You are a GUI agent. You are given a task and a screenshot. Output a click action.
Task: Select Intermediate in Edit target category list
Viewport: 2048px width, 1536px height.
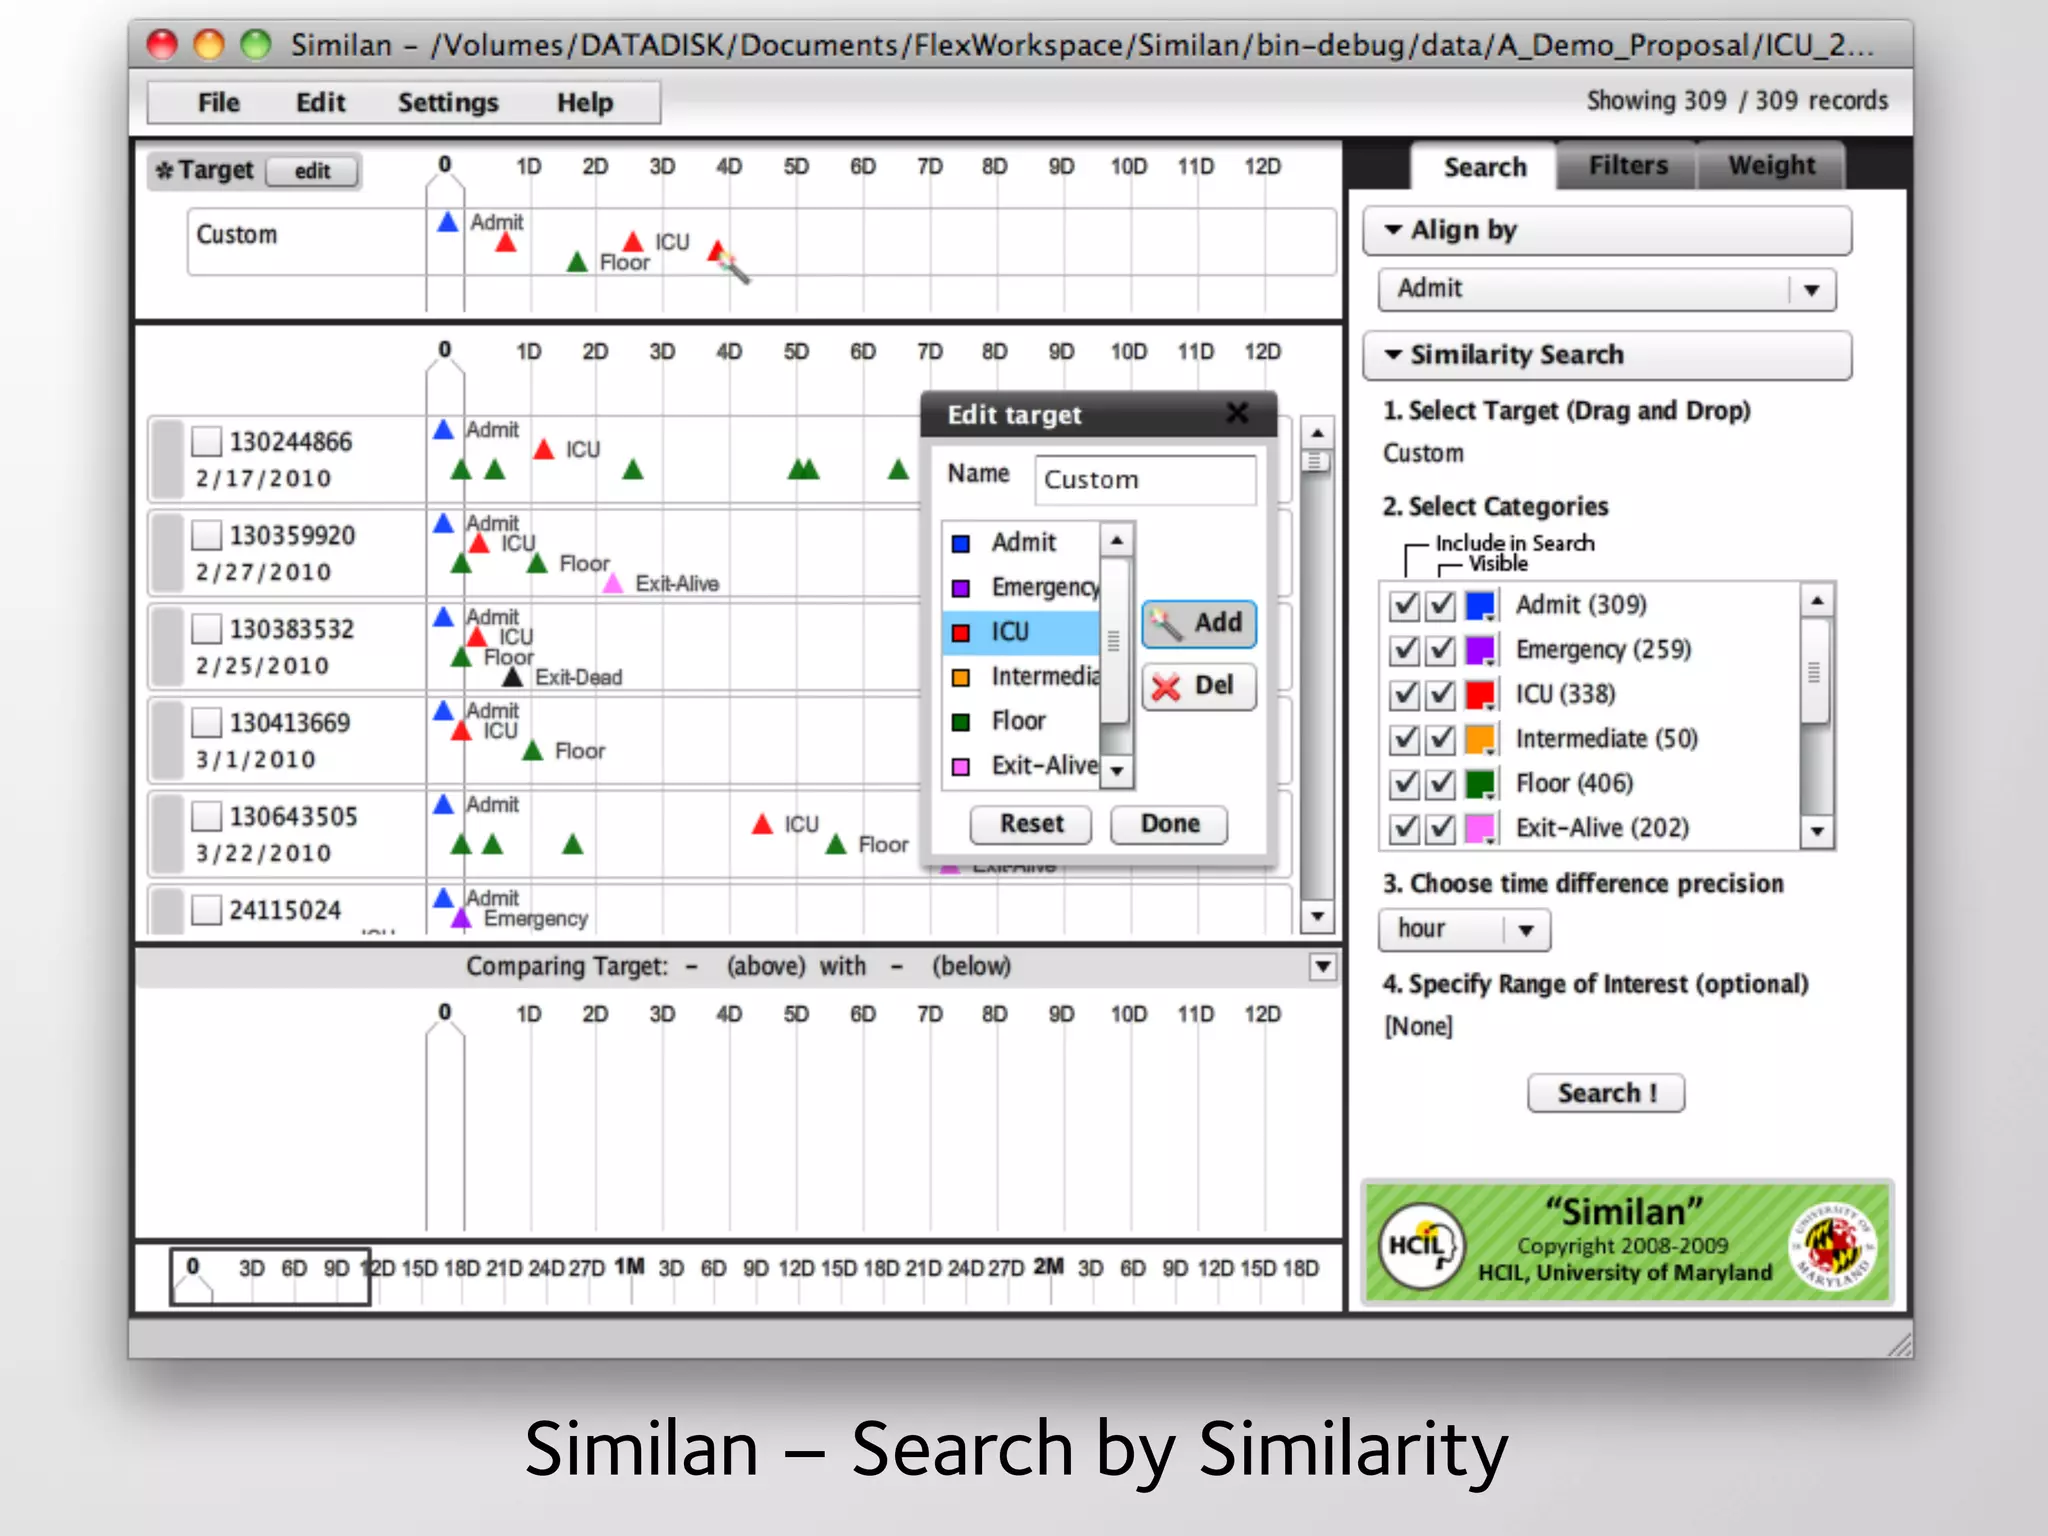1020,677
